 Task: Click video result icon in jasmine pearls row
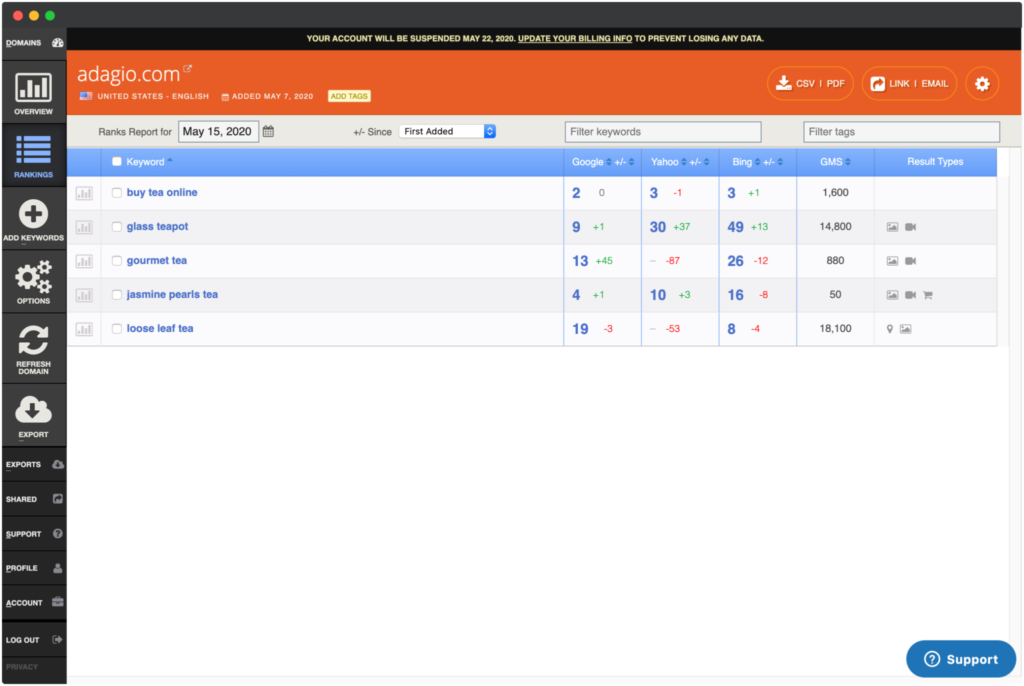[x=910, y=295]
